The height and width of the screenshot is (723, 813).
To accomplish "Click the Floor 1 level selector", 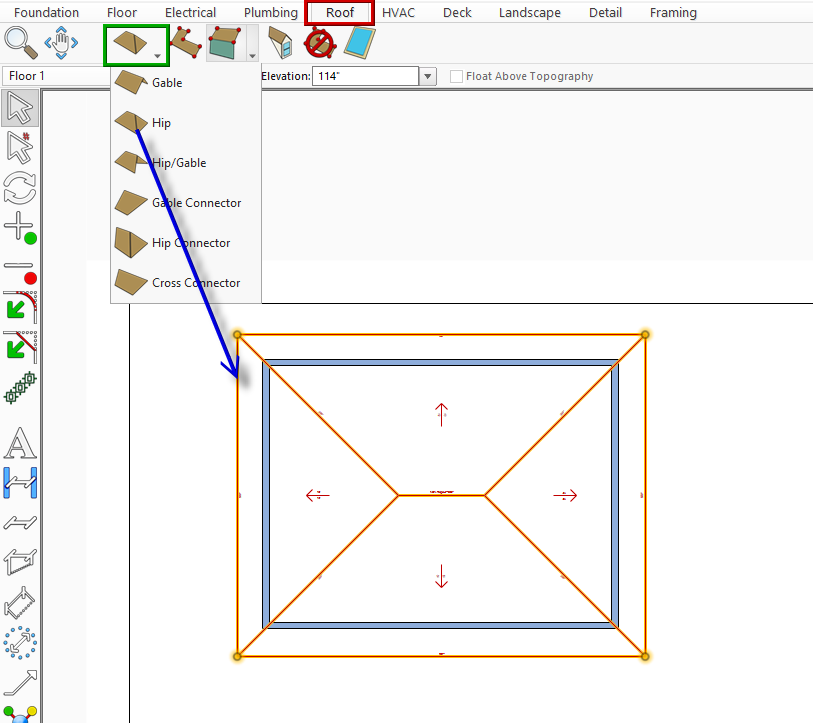I will (56, 76).
